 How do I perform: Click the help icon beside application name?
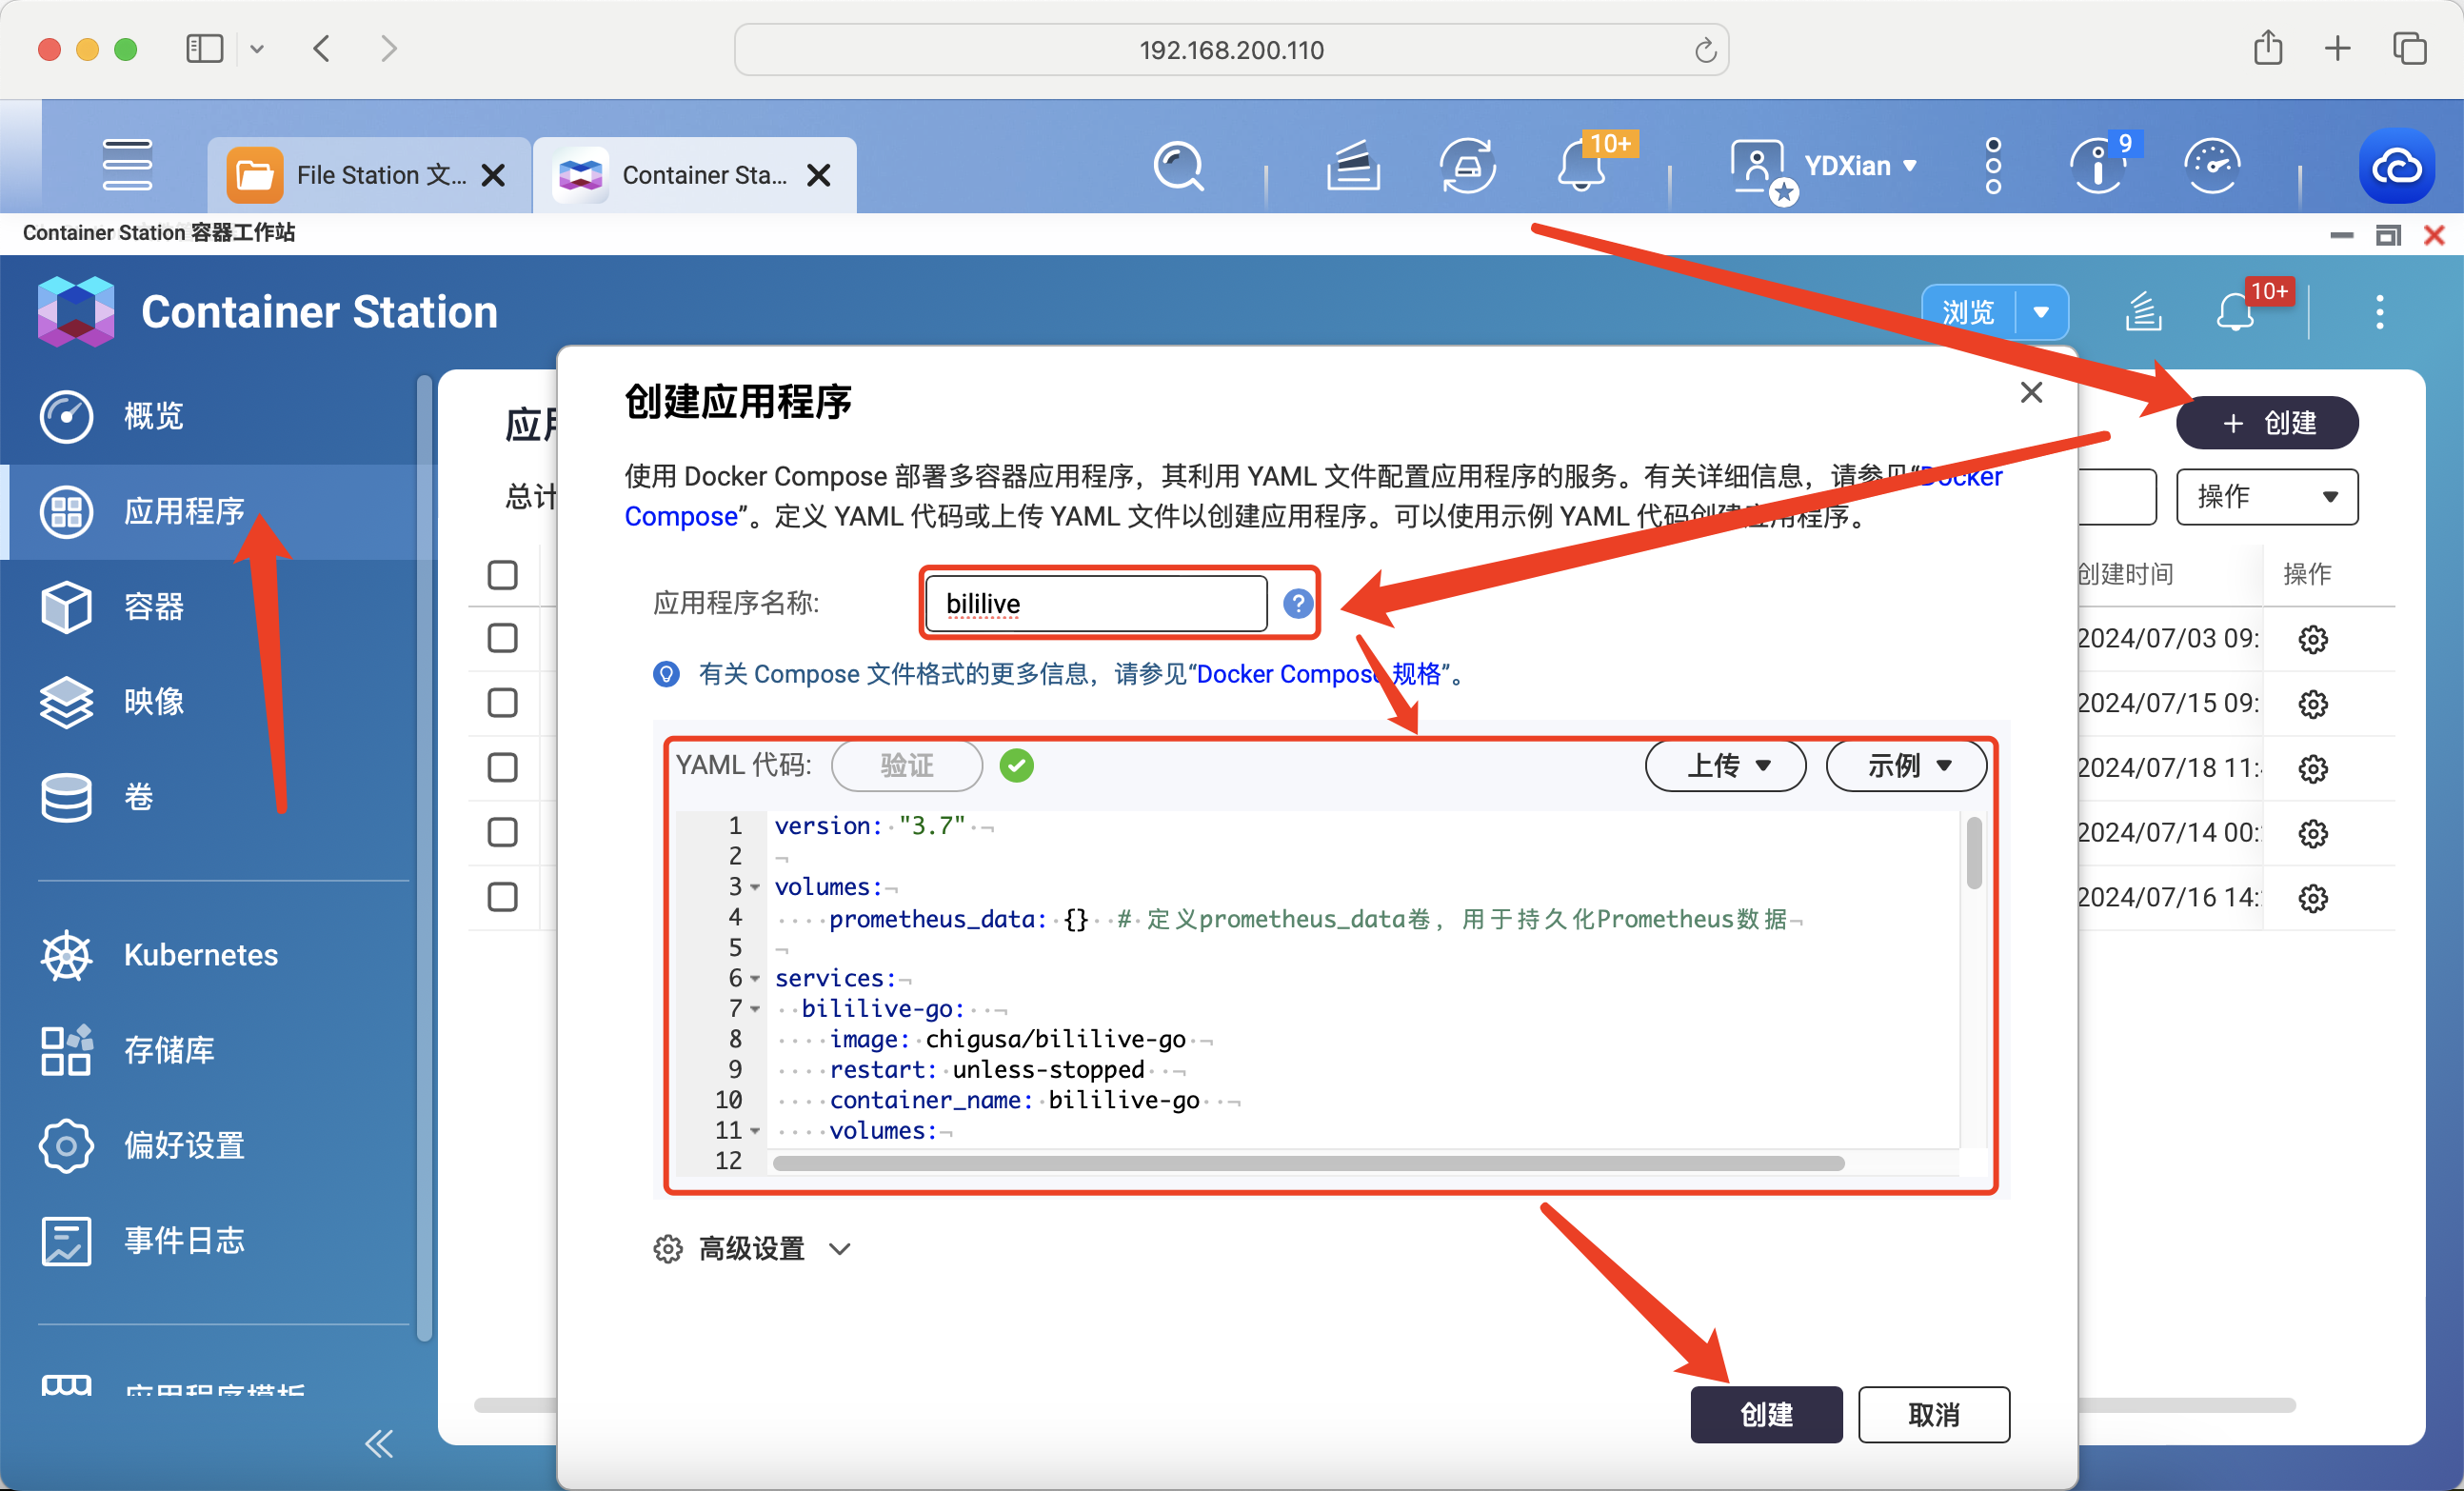(x=1297, y=603)
